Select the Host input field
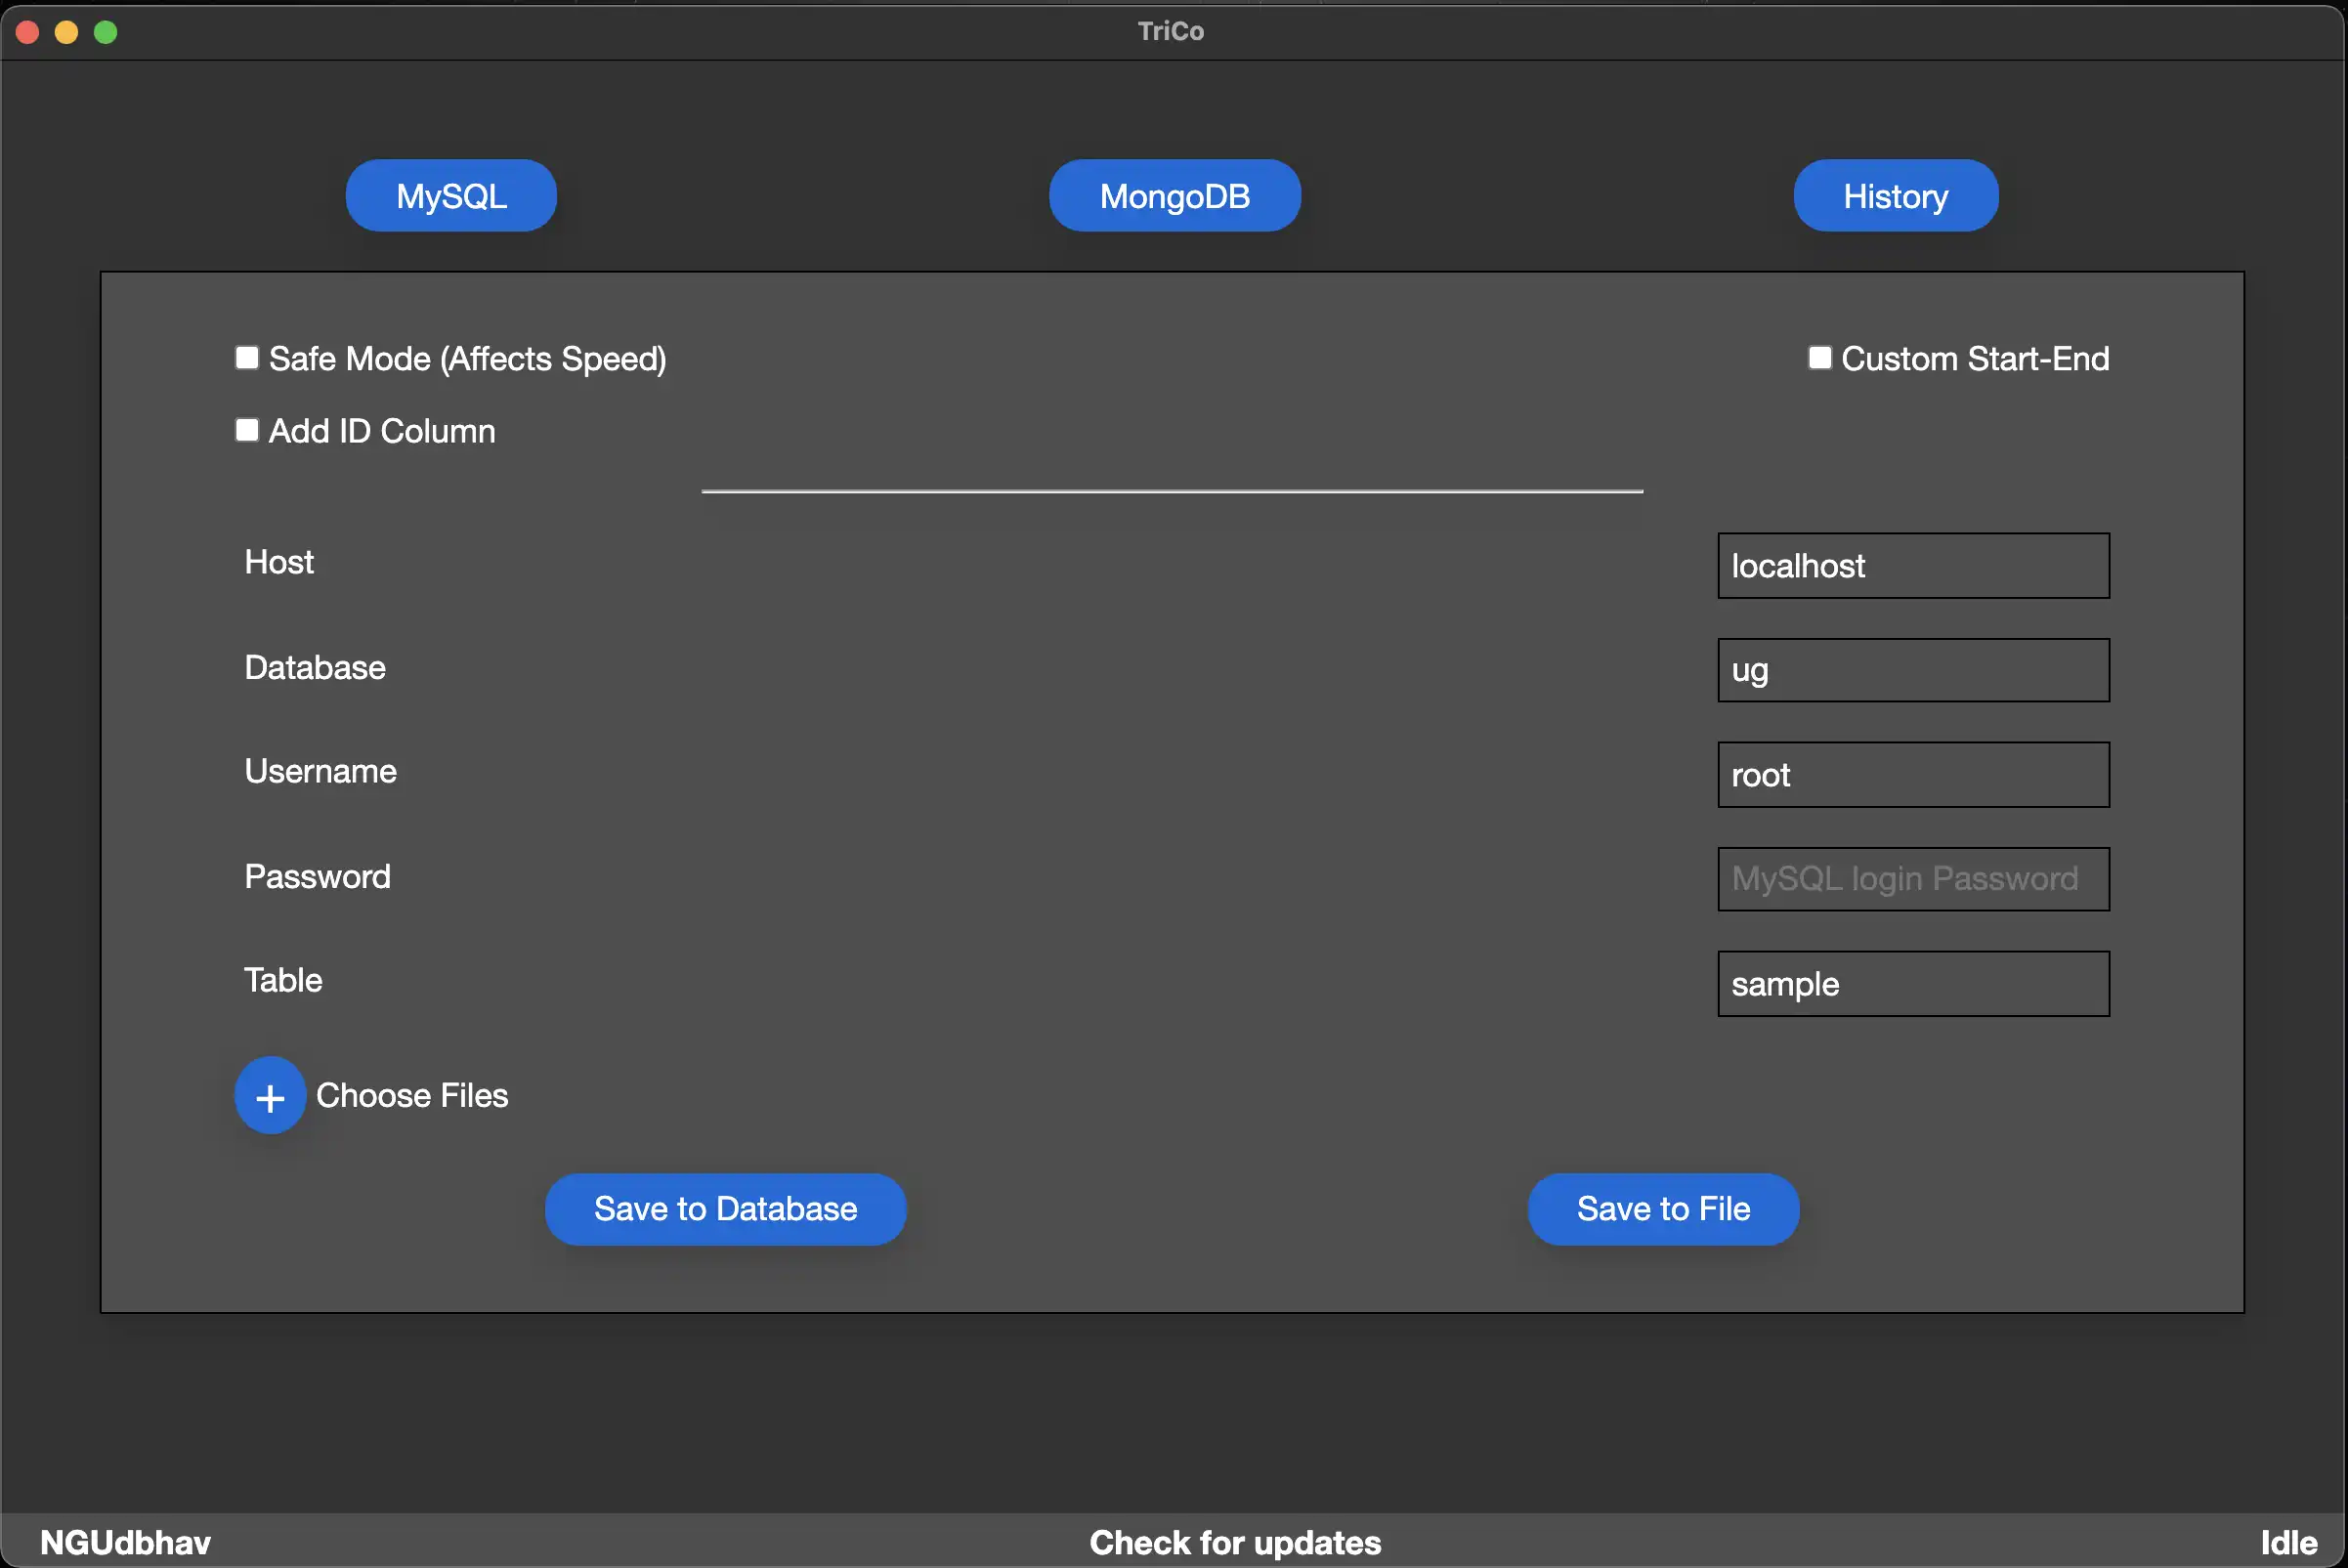The image size is (2348, 1568). pyautogui.click(x=1914, y=564)
